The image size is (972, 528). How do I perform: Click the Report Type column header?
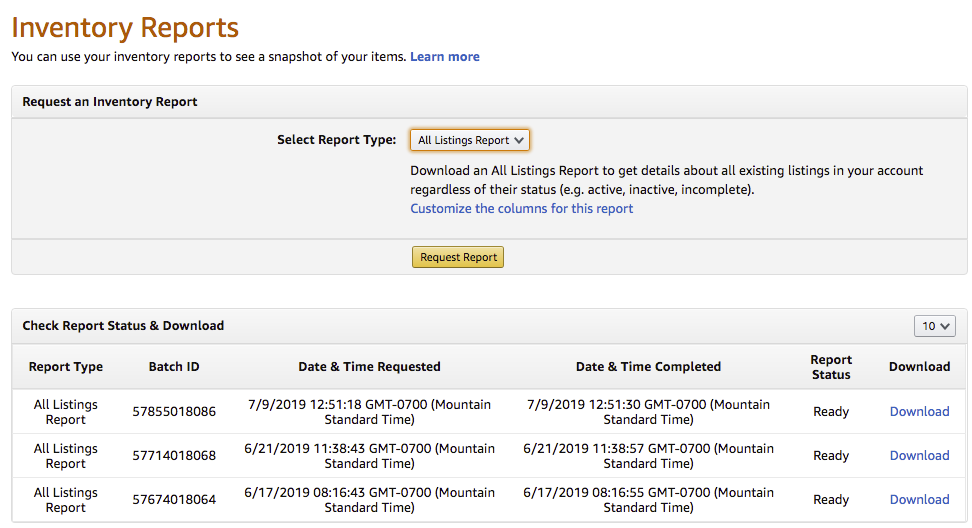tap(66, 367)
